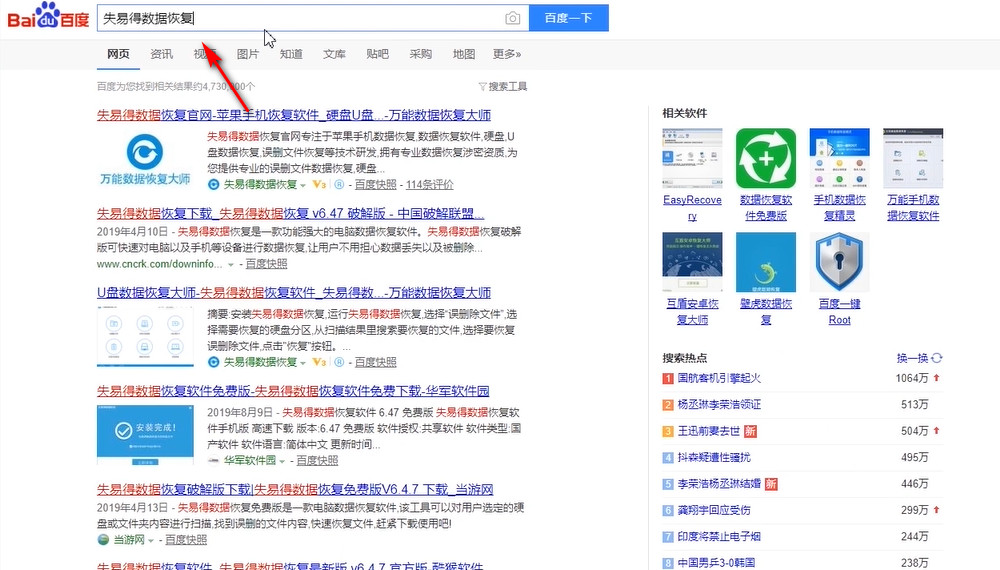Click 新 tag beside 王迅前妻去世
Viewport: 1000px width, 570px height.
750,431
